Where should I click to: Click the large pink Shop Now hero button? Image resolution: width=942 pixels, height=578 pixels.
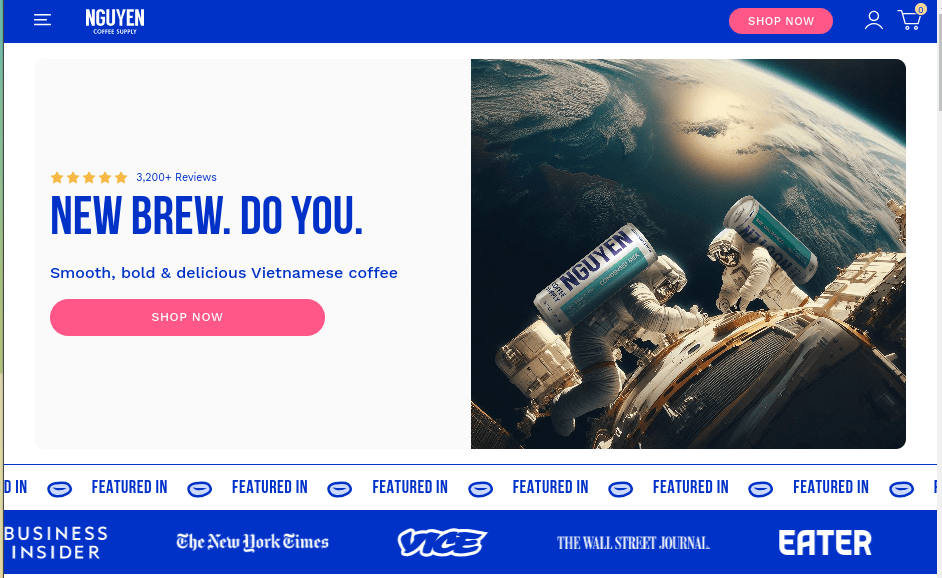tap(187, 317)
